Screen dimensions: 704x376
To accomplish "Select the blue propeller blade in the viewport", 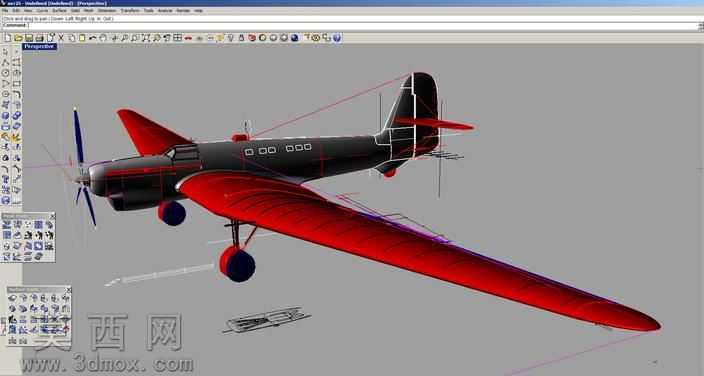I will [79, 135].
